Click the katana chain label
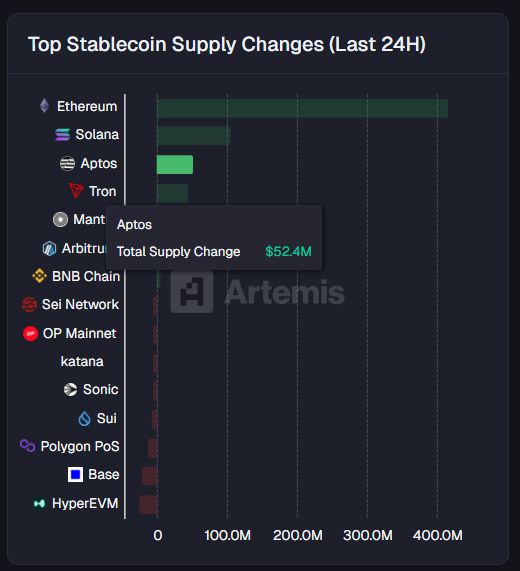The image size is (520, 571). point(82,361)
